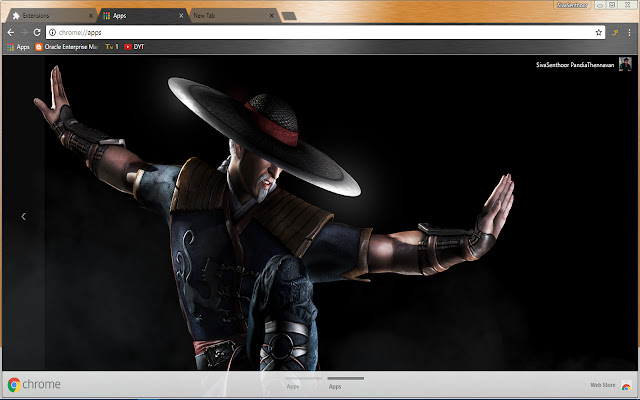Switch to the Extensions tab
This screenshot has height=400, width=640.
pos(51,16)
